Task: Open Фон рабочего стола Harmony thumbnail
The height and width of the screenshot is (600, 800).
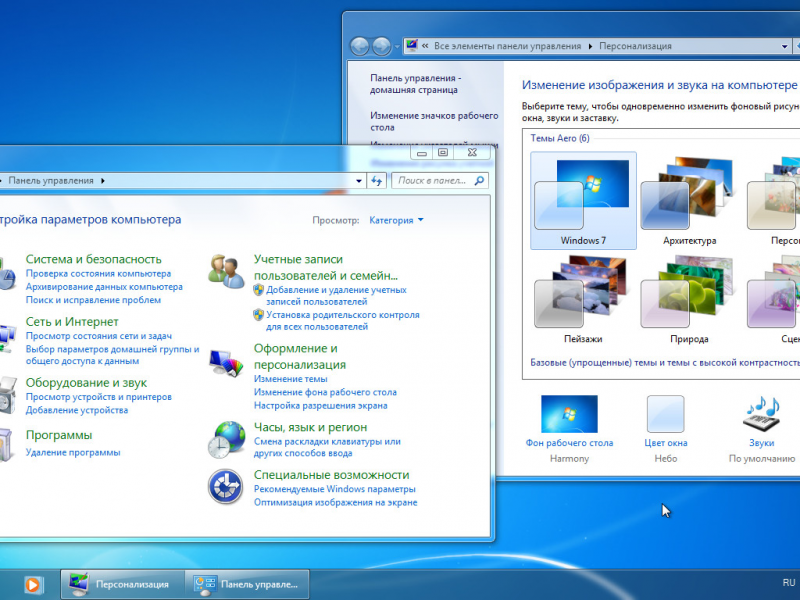Action: pos(569,414)
